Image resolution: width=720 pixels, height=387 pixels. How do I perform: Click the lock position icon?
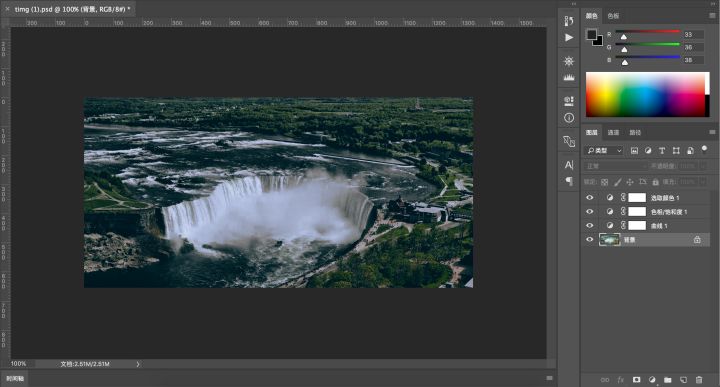click(x=630, y=182)
